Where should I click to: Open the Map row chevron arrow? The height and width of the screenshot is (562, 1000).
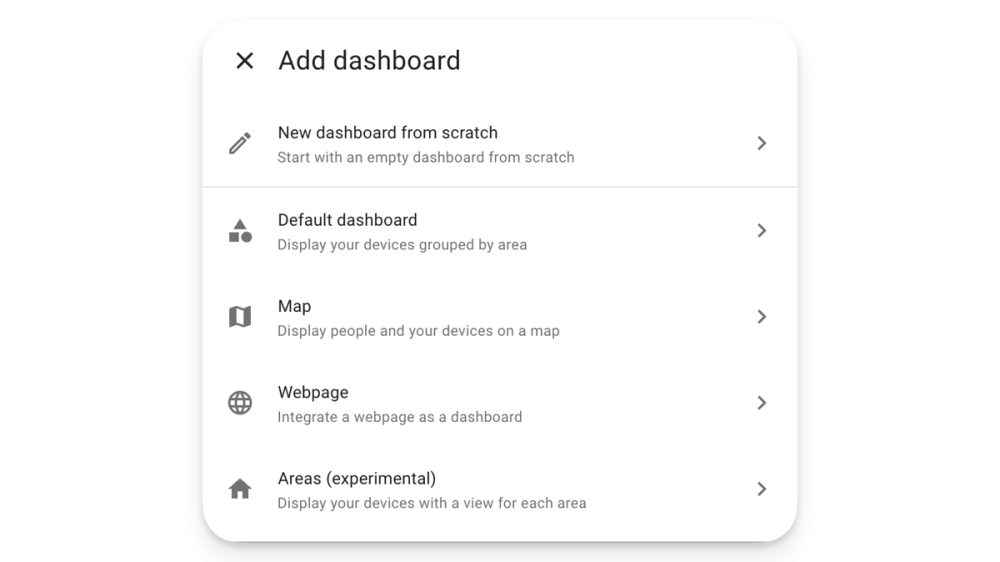click(x=761, y=316)
